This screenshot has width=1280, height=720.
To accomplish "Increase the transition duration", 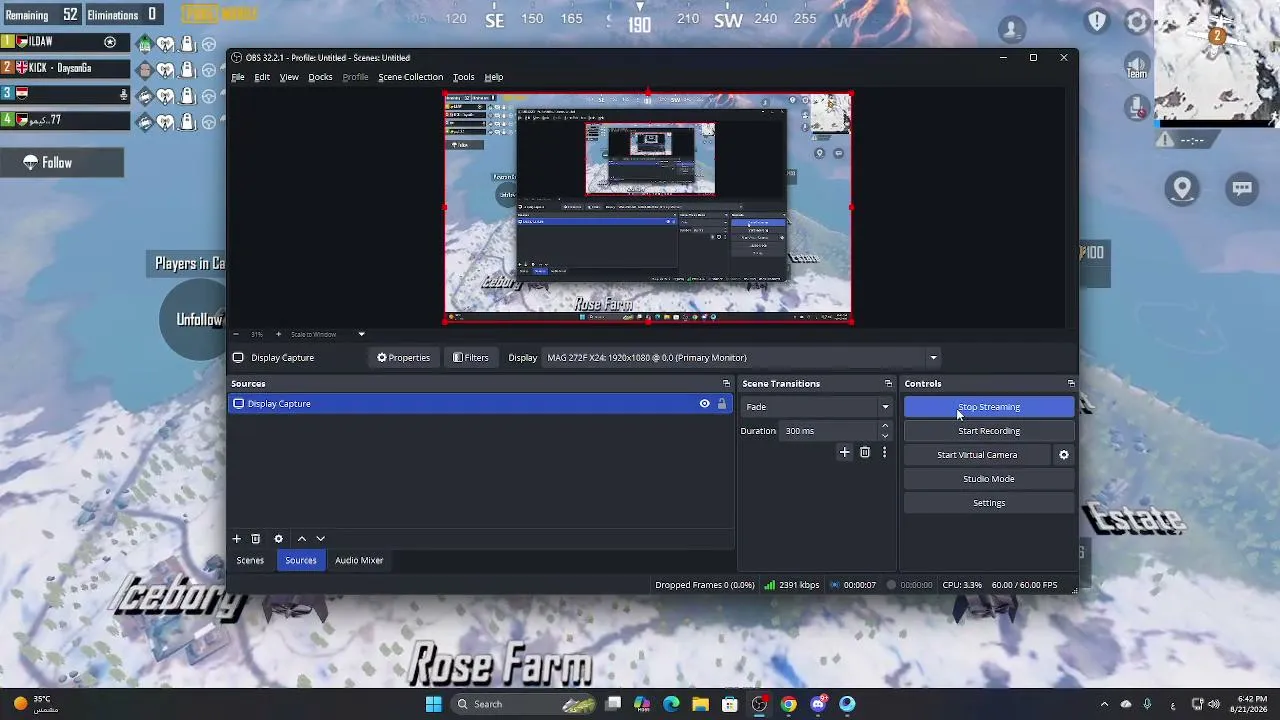I will (885, 426).
